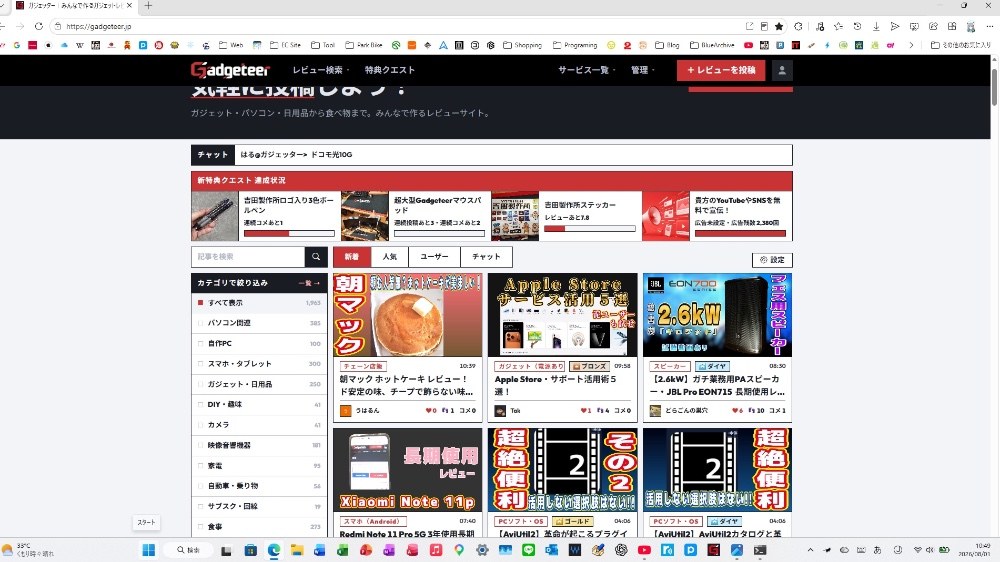
Task: Click the red レビューを投稿 button
Action: click(x=721, y=70)
